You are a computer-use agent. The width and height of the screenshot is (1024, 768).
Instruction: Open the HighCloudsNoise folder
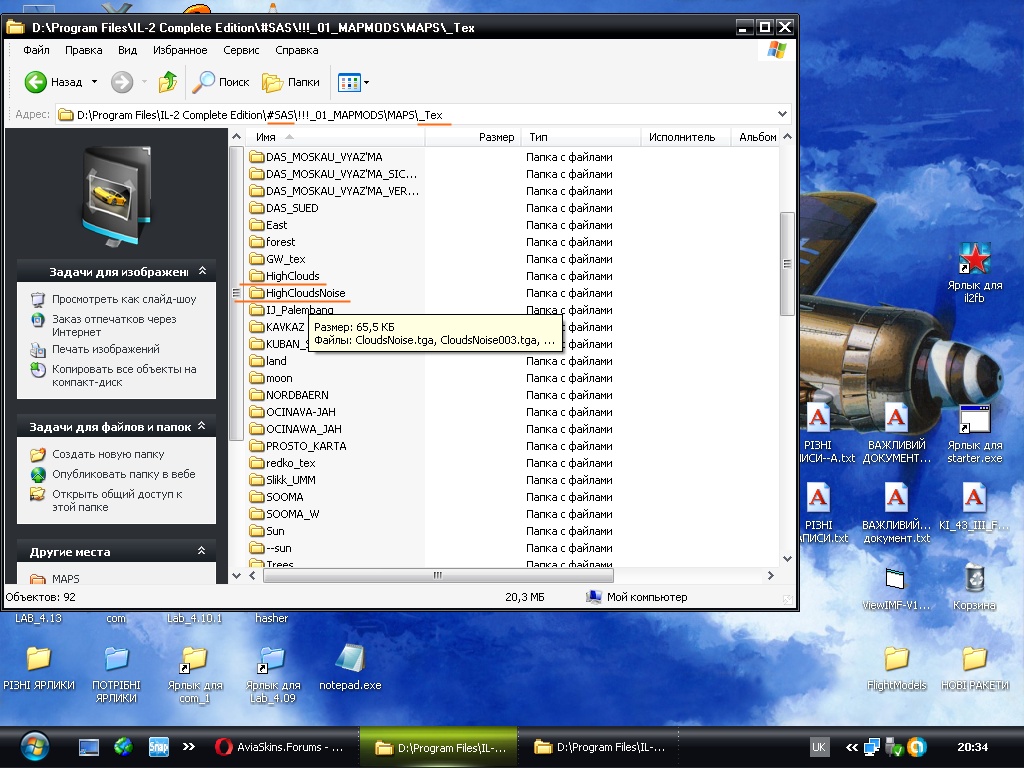305,293
